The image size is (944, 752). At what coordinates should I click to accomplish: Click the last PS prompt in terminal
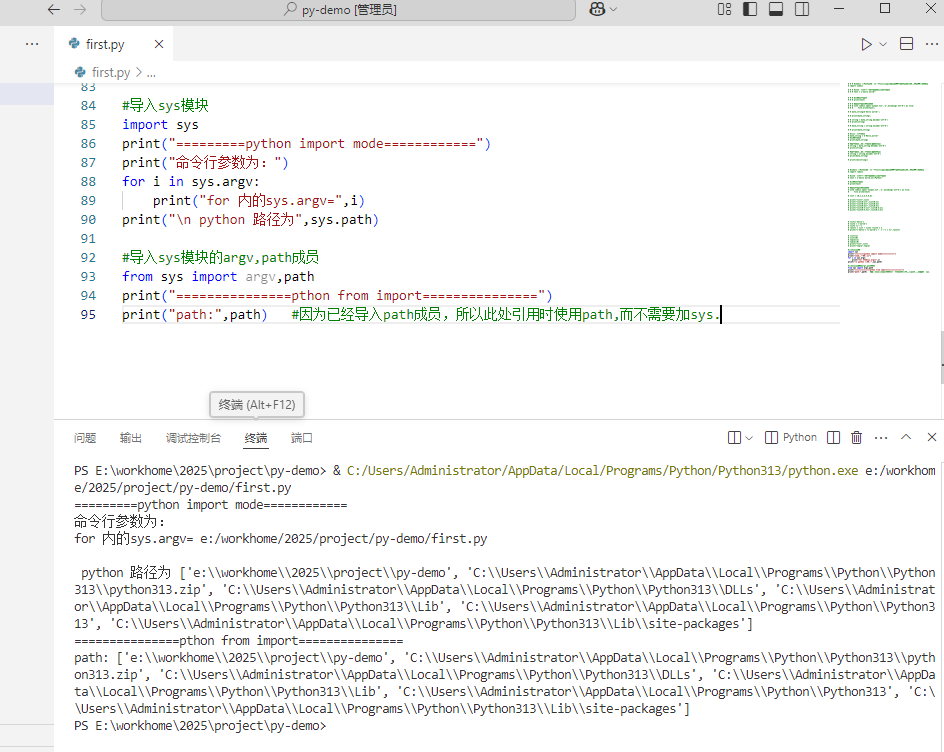(200, 726)
